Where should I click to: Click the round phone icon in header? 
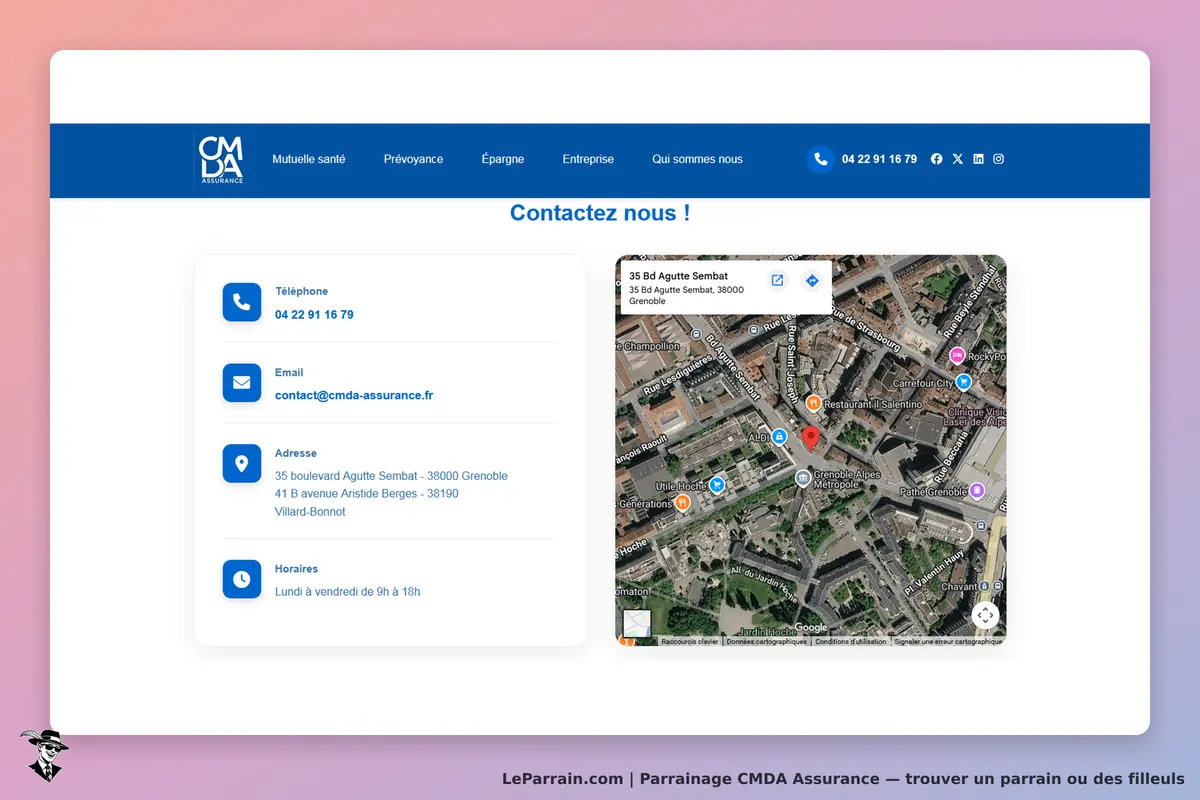[821, 159]
